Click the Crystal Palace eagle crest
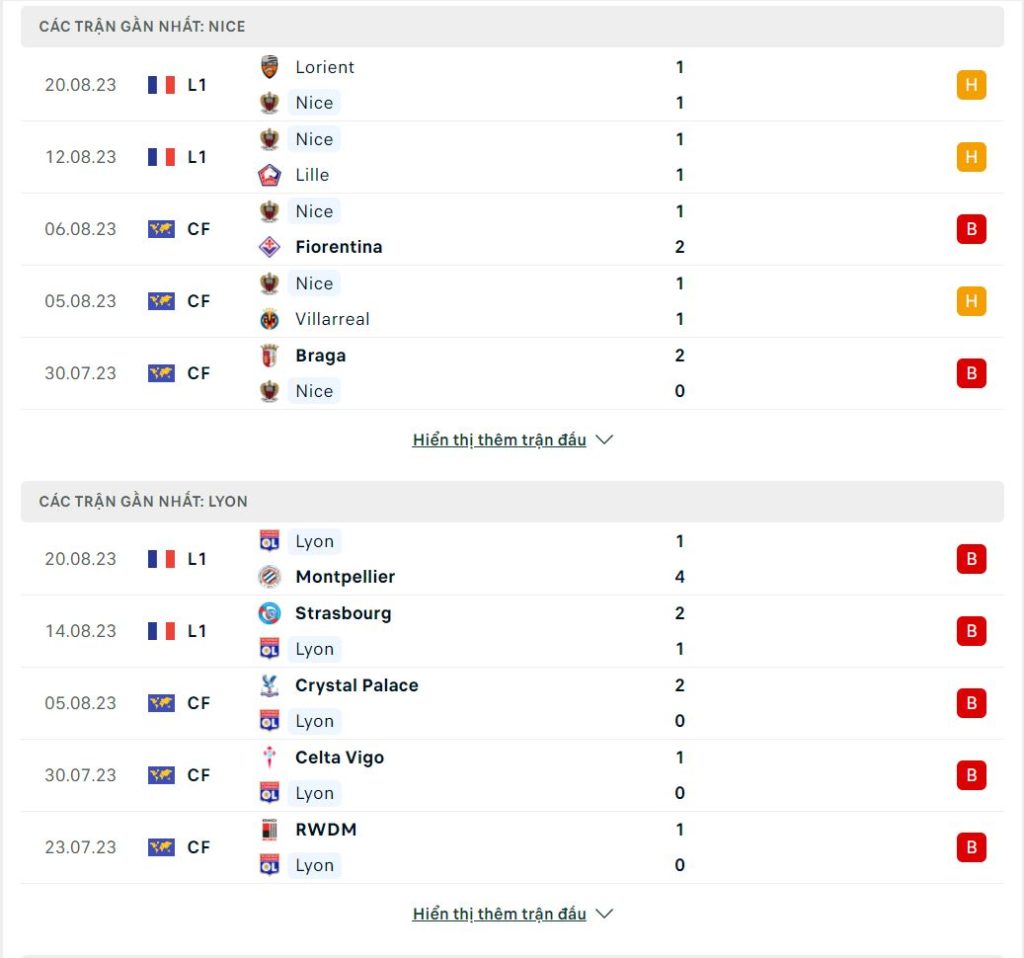Screen dimensions: 1024x958 pyautogui.click(x=269, y=686)
